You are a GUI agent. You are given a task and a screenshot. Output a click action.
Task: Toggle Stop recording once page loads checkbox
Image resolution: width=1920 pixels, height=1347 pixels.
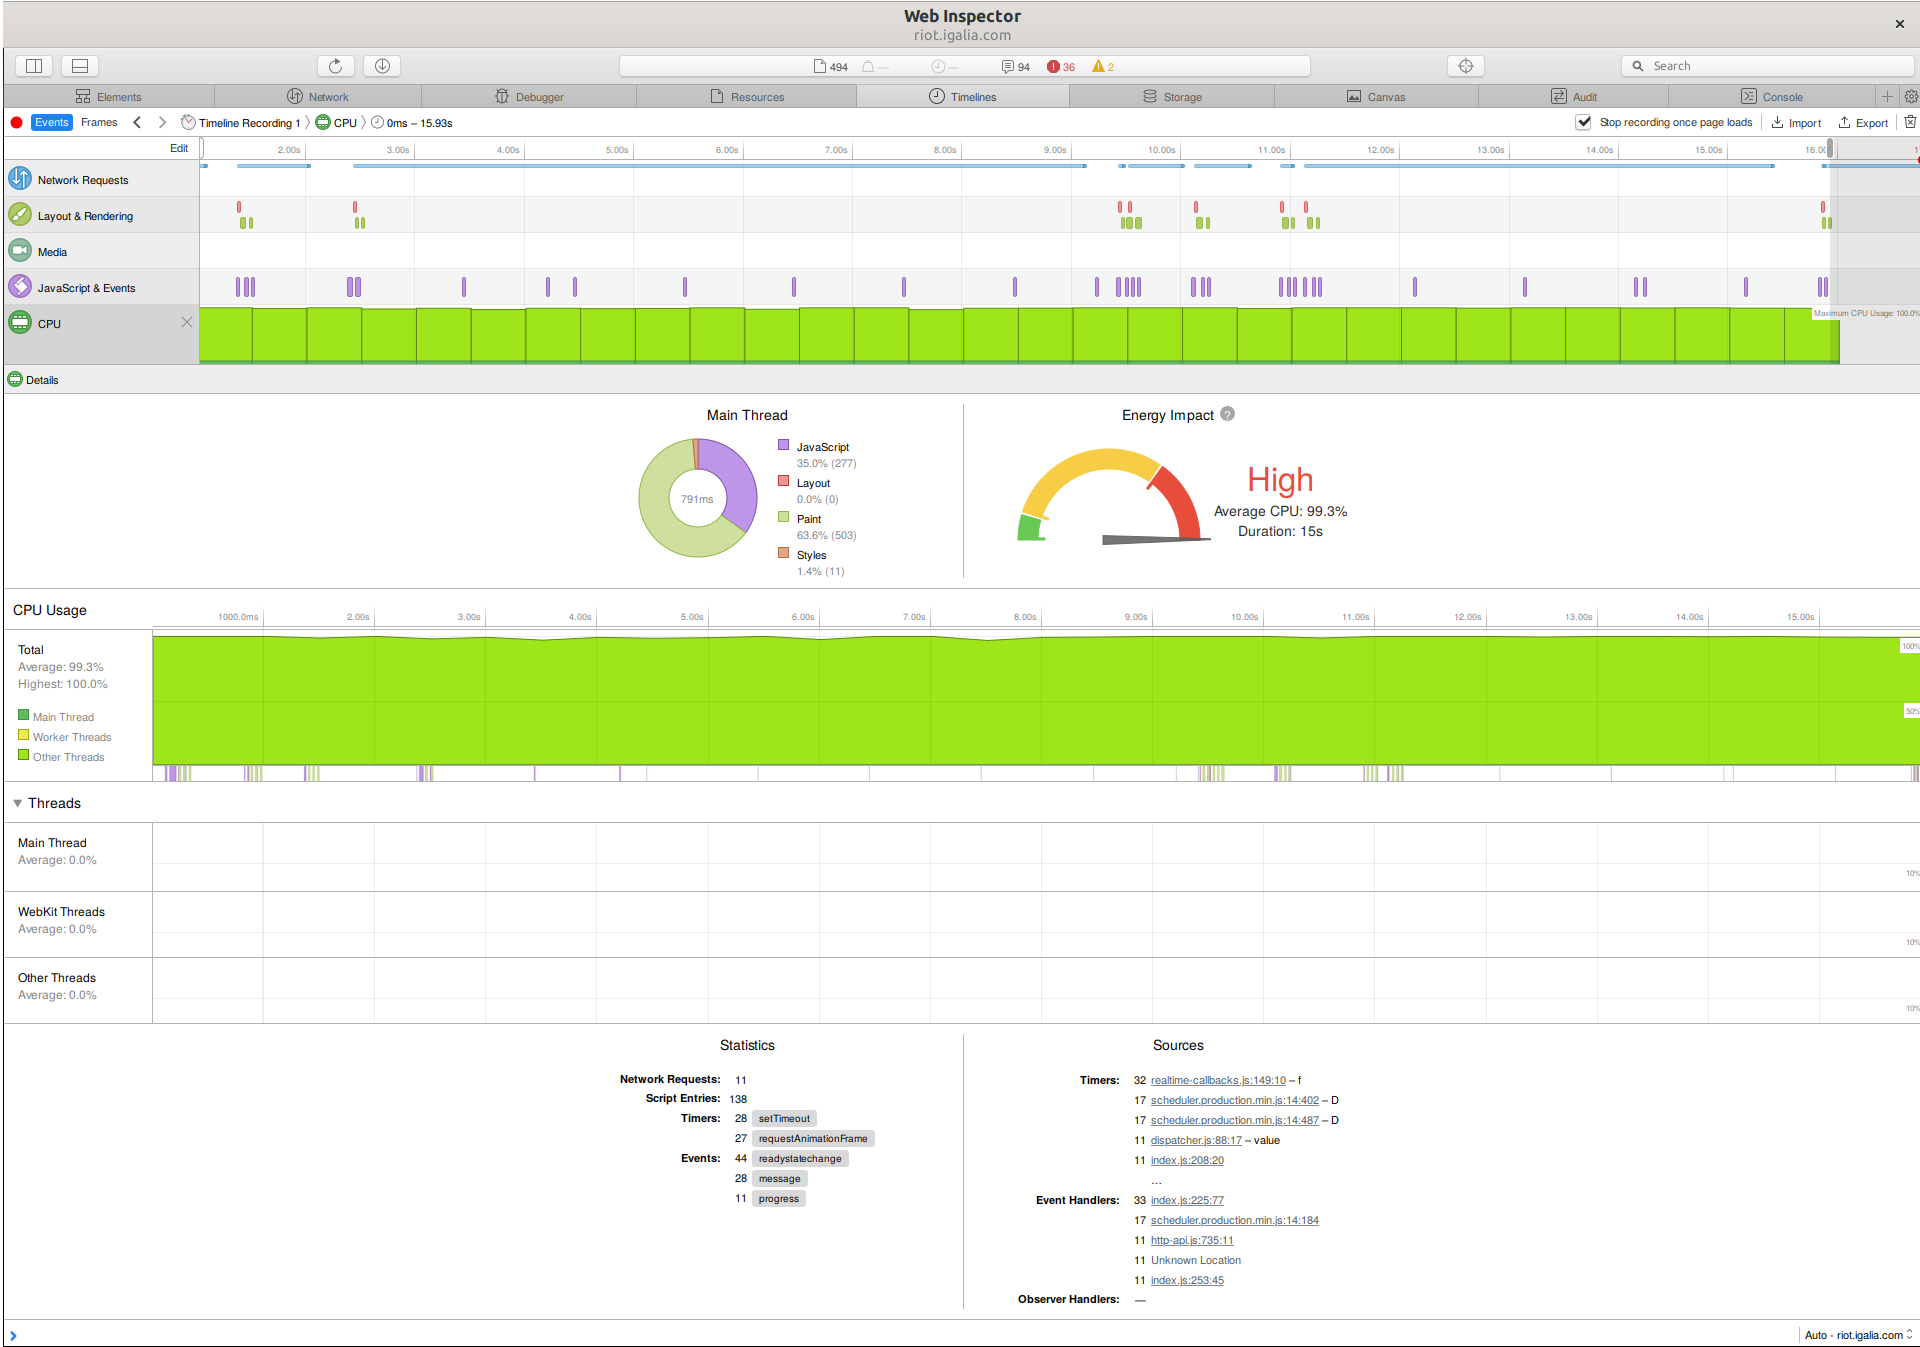click(x=1583, y=122)
